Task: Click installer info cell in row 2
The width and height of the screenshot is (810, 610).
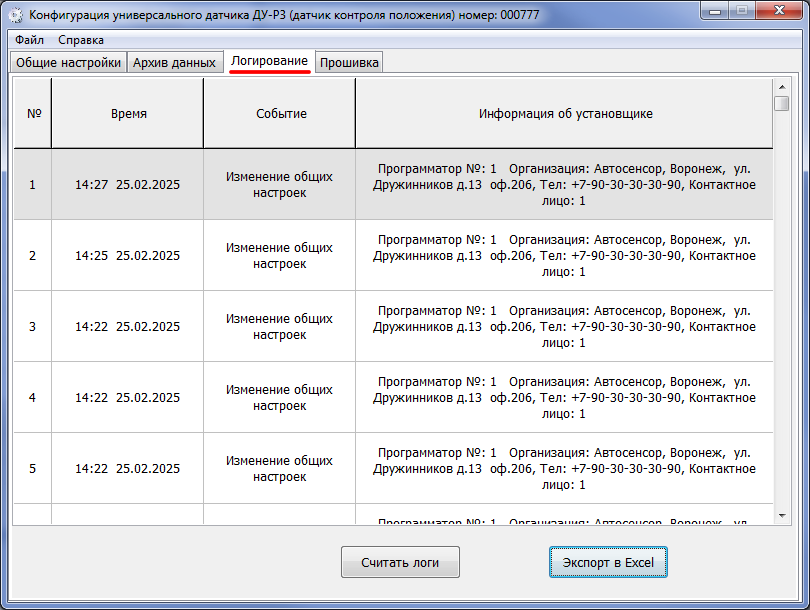Action: 565,255
